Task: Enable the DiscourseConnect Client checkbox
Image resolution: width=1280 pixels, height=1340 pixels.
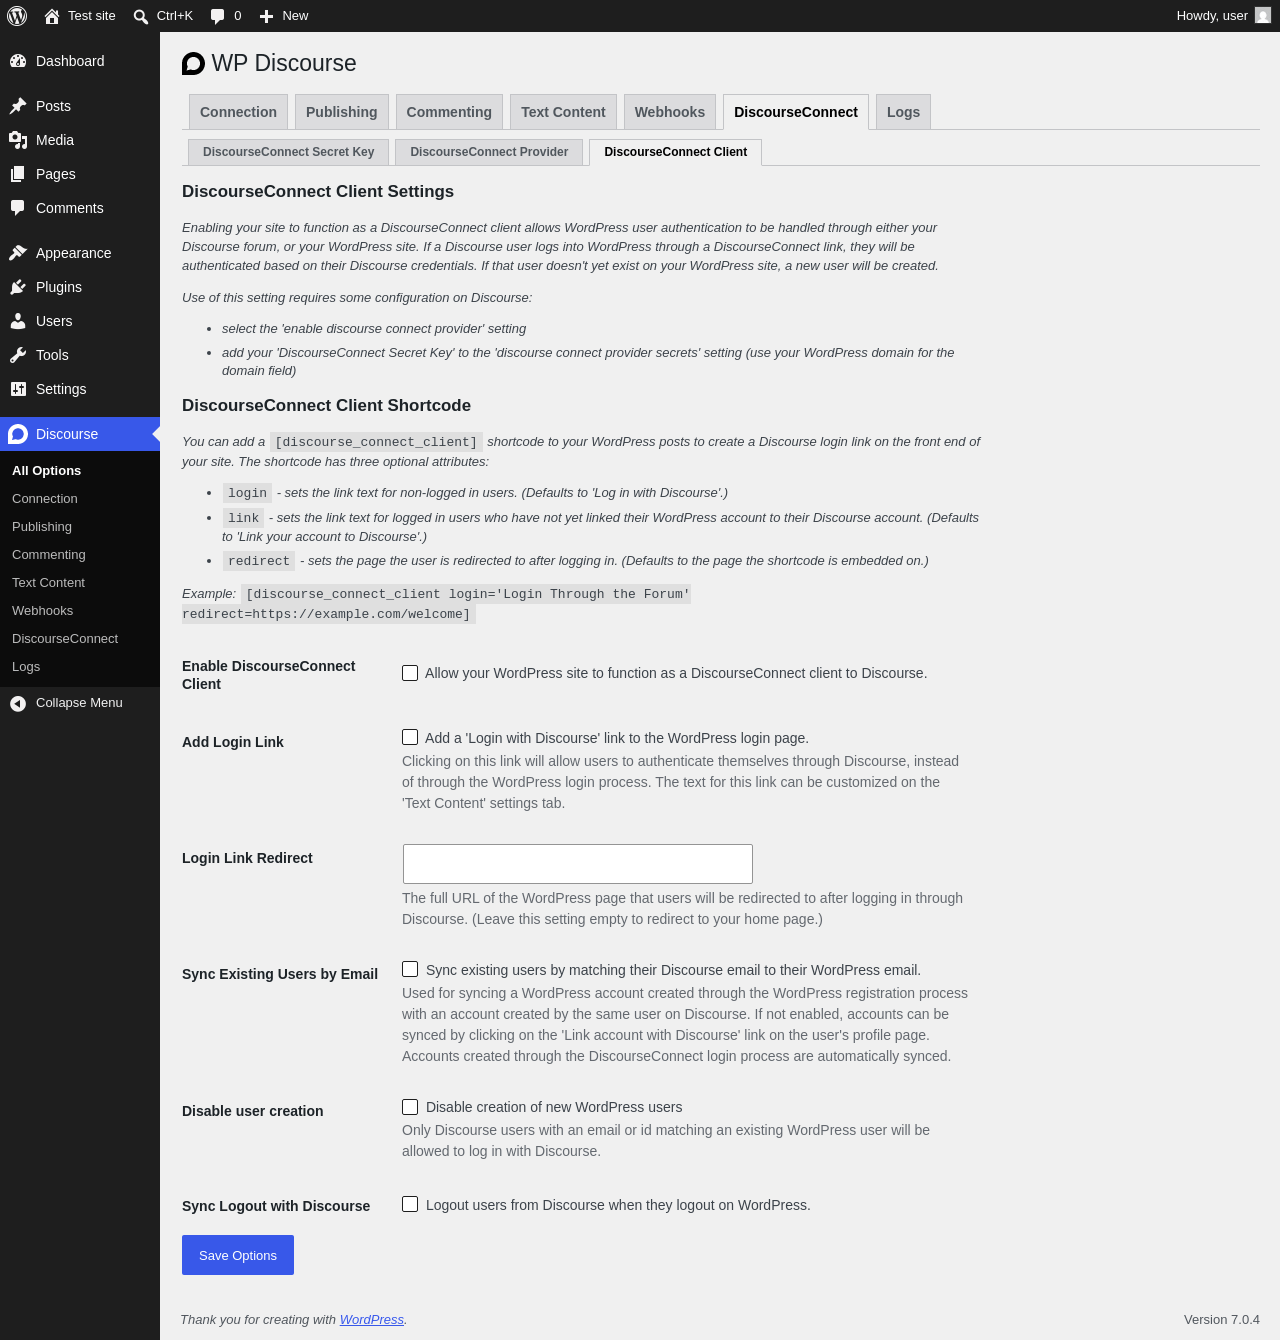Action: (410, 673)
